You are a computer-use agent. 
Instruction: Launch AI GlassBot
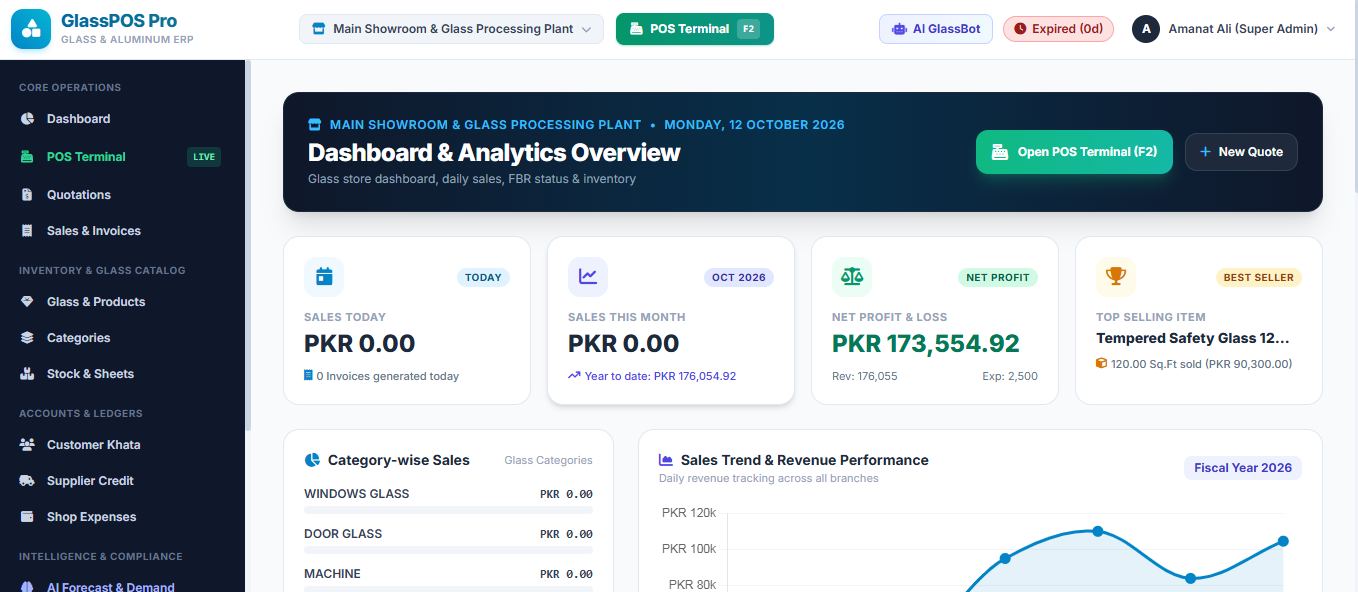tap(936, 29)
